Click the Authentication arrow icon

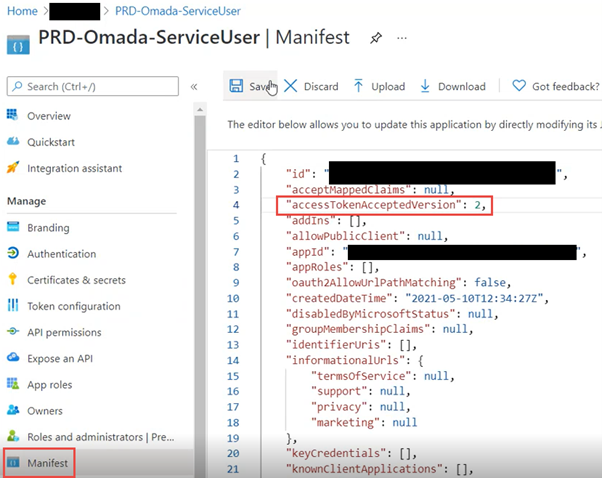13,253
